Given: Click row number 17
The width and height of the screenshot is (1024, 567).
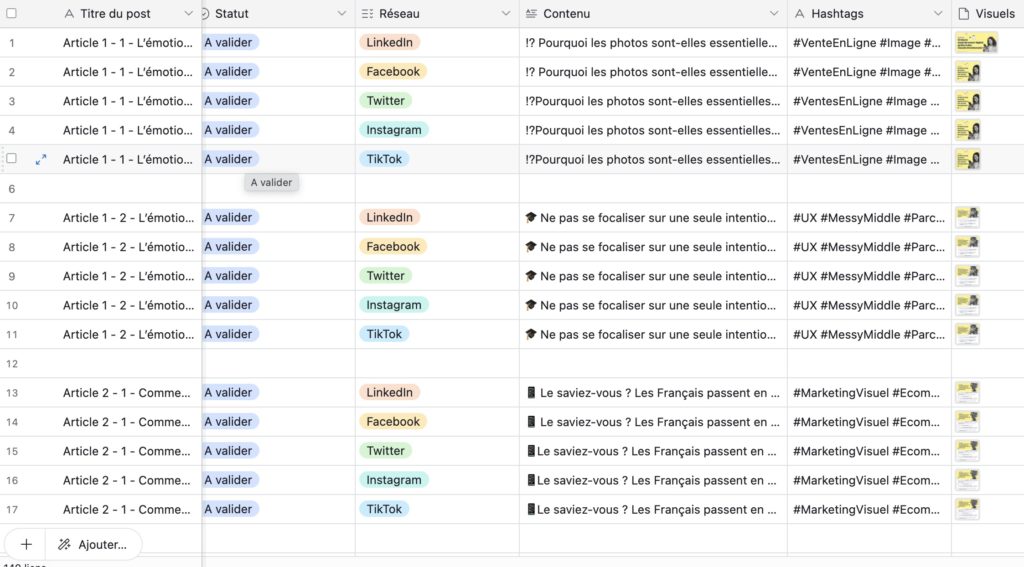Looking at the screenshot, I should (x=12, y=510).
